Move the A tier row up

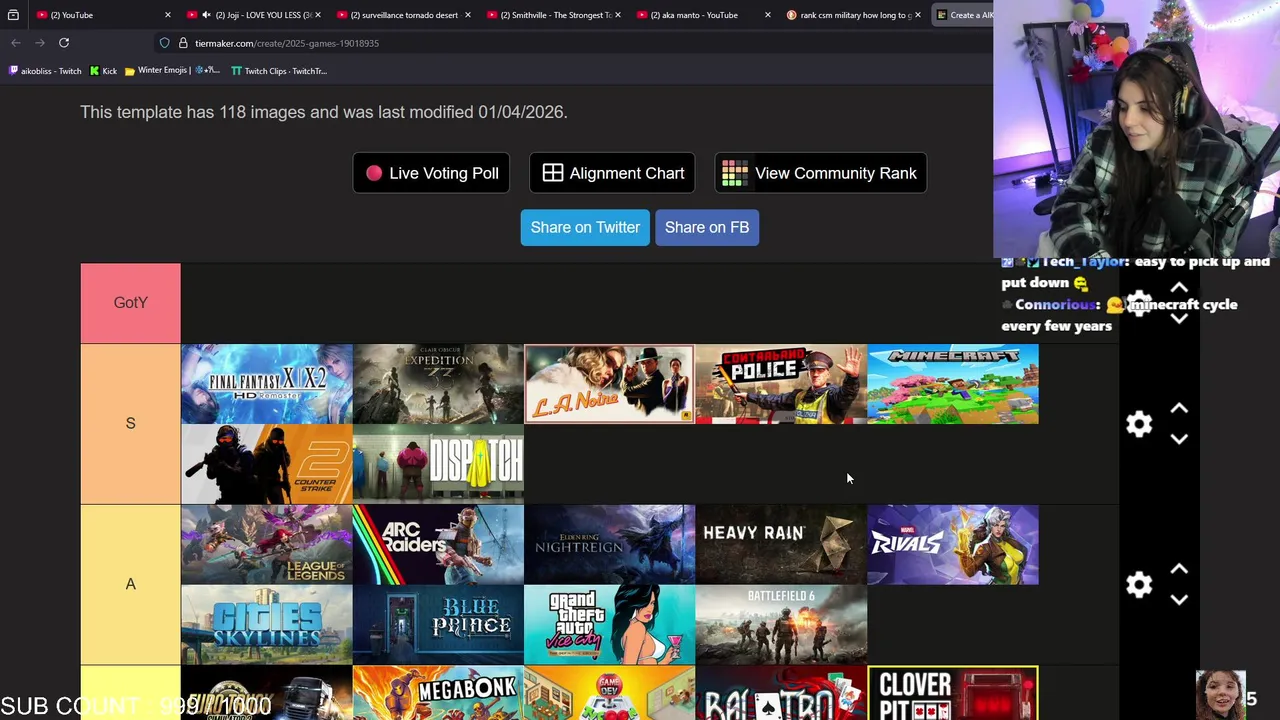(x=1179, y=569)
